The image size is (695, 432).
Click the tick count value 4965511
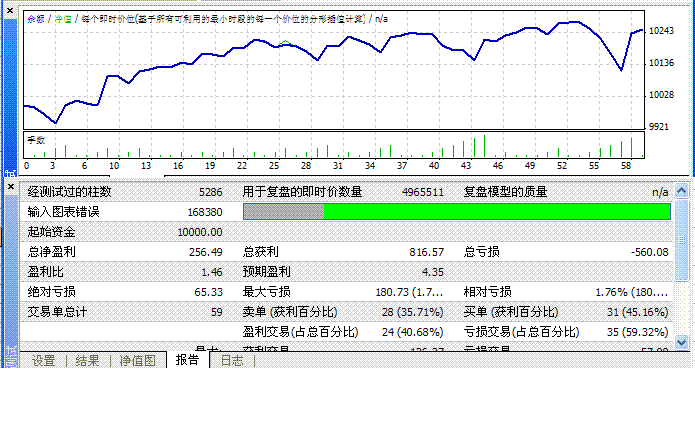click(x=423, y=192)
